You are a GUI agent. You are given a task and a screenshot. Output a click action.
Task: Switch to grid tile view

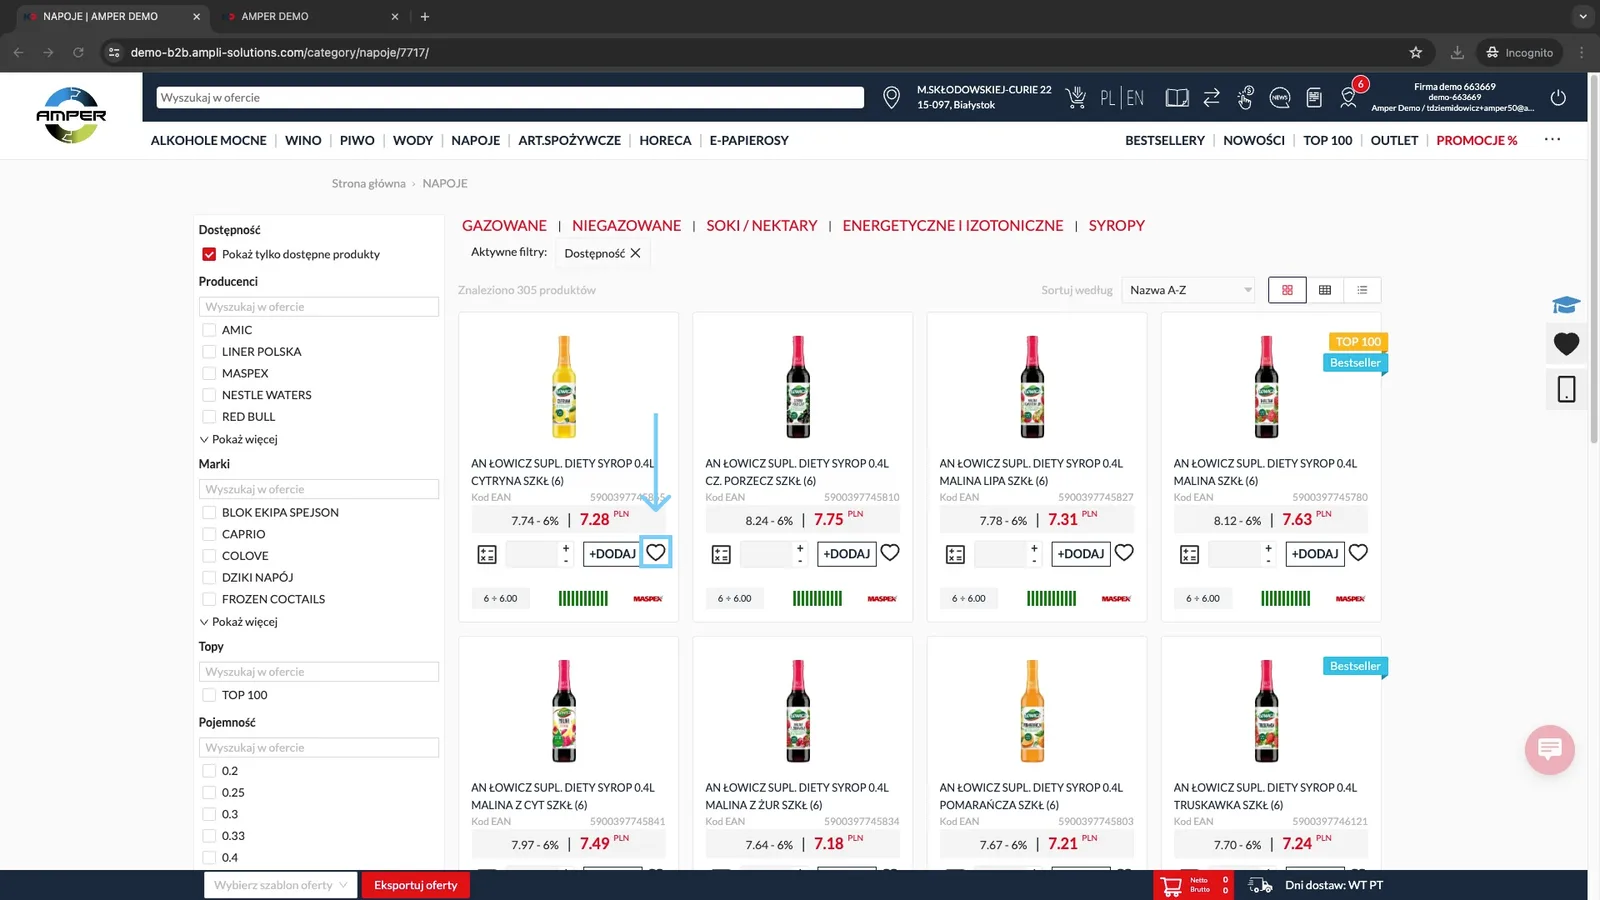1287,290
